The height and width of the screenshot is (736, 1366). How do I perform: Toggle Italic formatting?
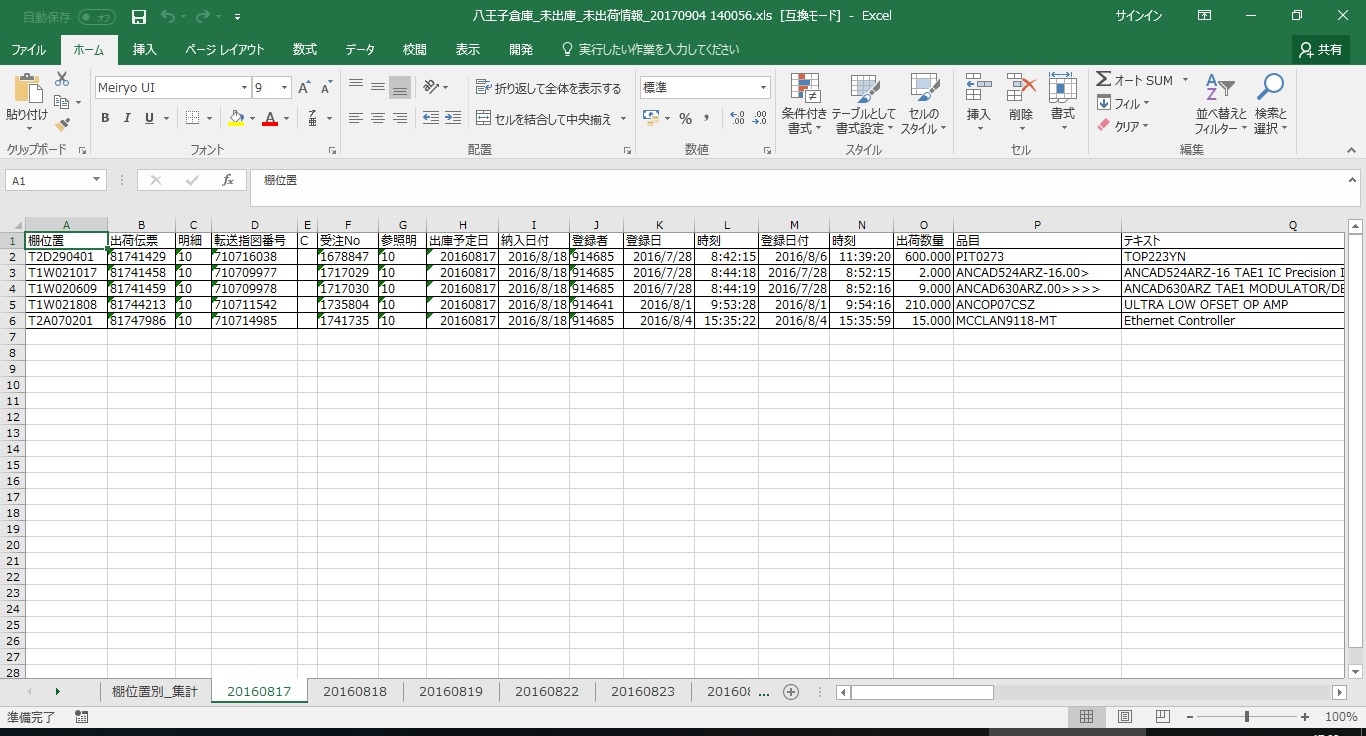pyautogui.click(x=127, y=118)
